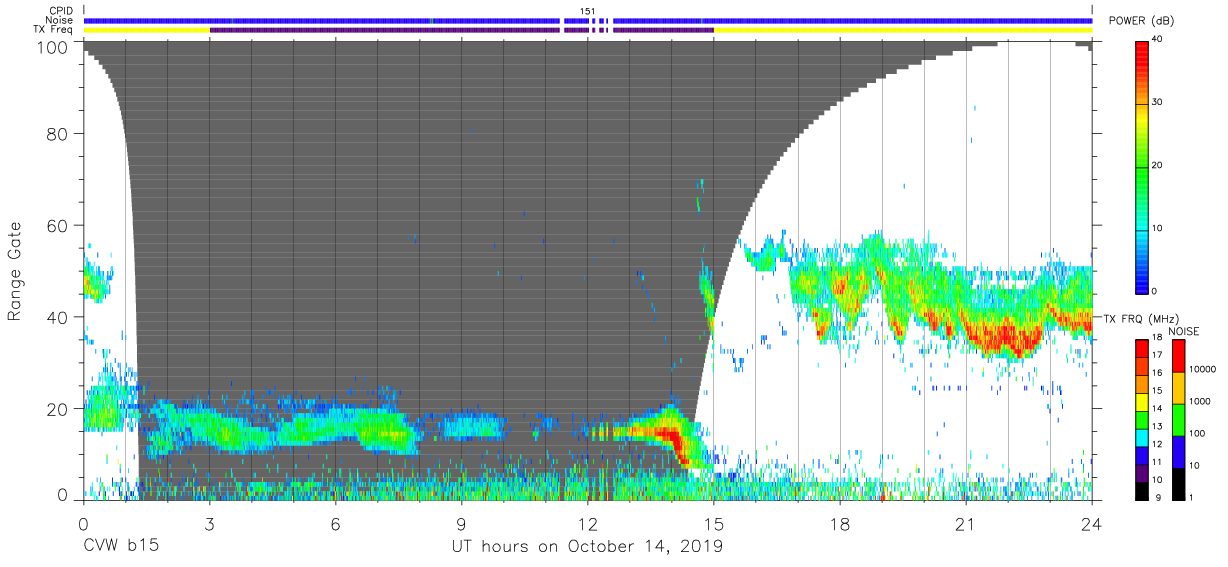
Task: Click the 20 tick on the Range Gate axis
Action: 57,409
